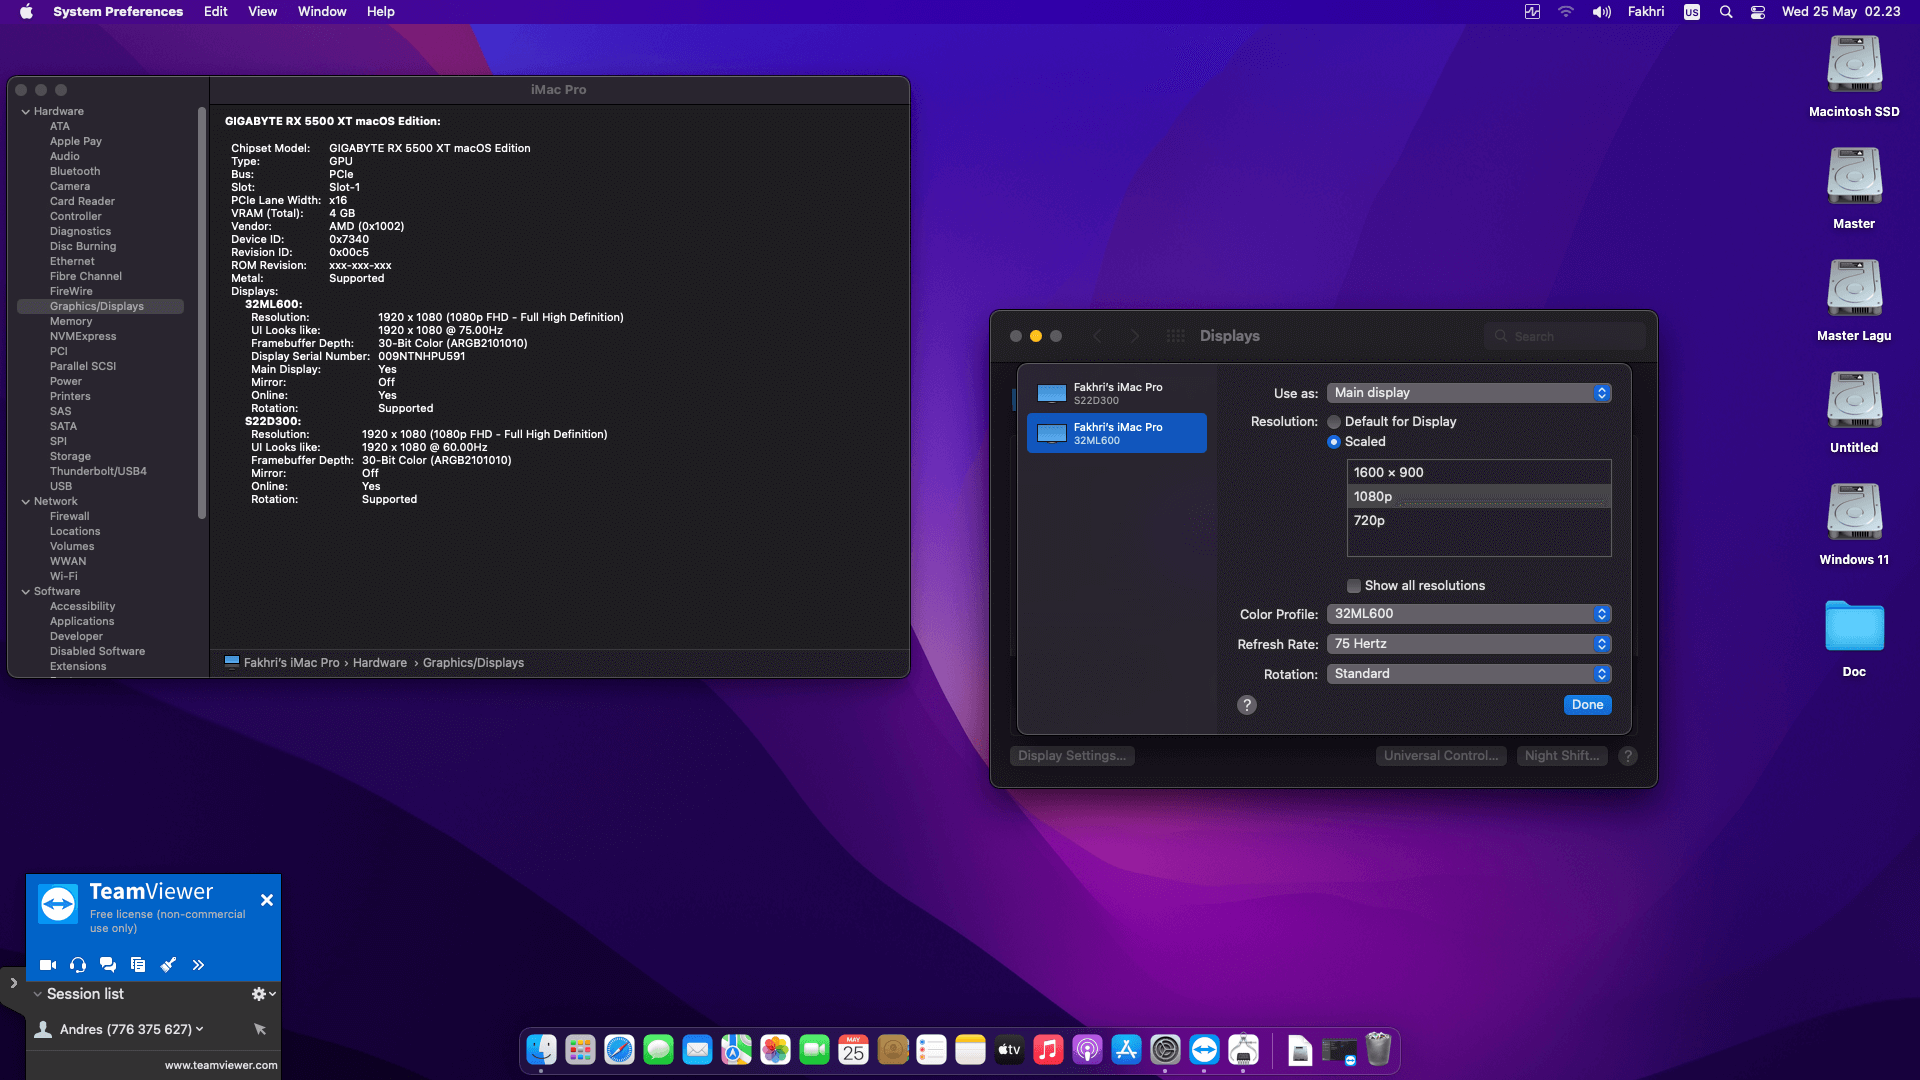Collapse the Software section in sidebar
Image resolution: width=1920 pixels, height=1080 pixels.
[25, 592]
